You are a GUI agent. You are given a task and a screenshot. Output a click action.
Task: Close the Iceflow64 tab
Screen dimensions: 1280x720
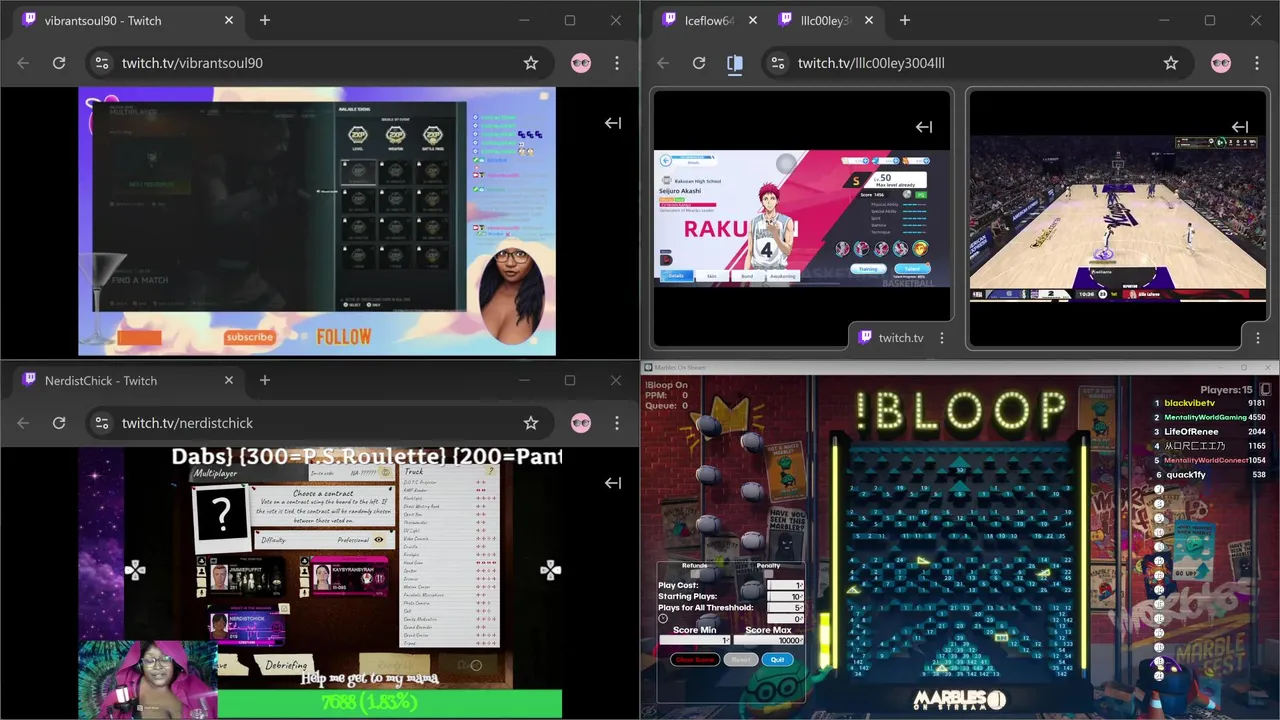point(753,20)
